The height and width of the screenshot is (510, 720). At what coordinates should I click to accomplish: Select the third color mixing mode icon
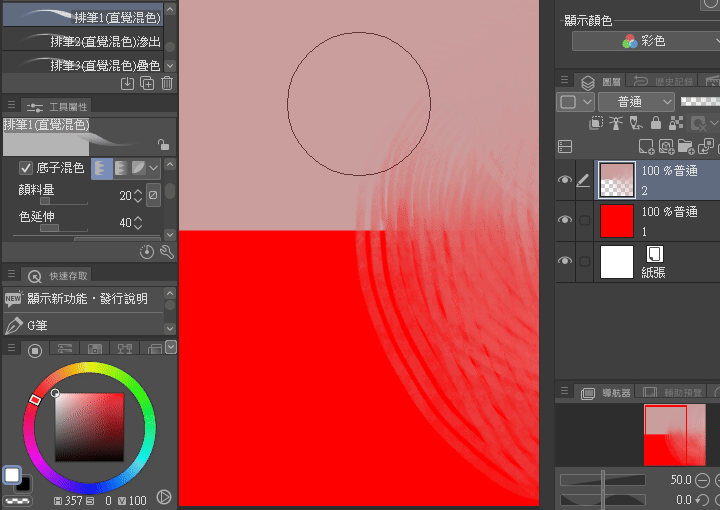138,168
